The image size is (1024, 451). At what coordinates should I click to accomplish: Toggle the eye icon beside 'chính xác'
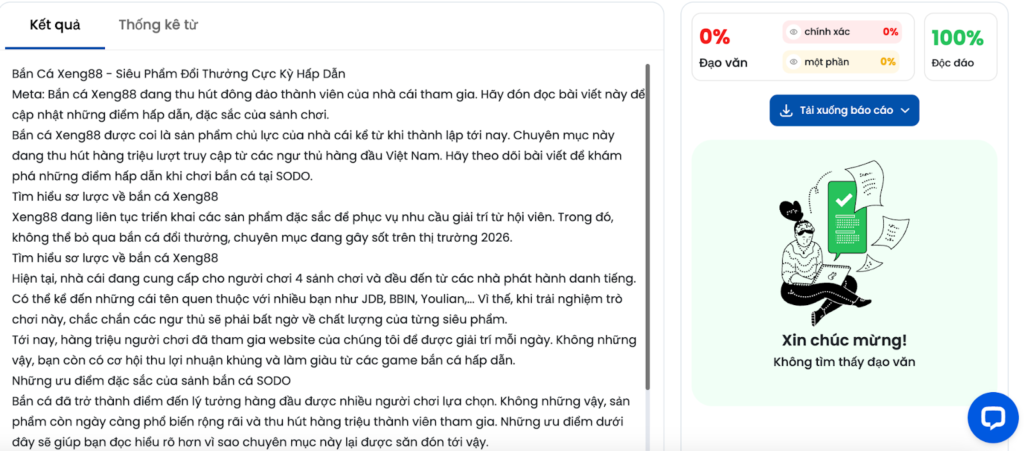point(794,32)
